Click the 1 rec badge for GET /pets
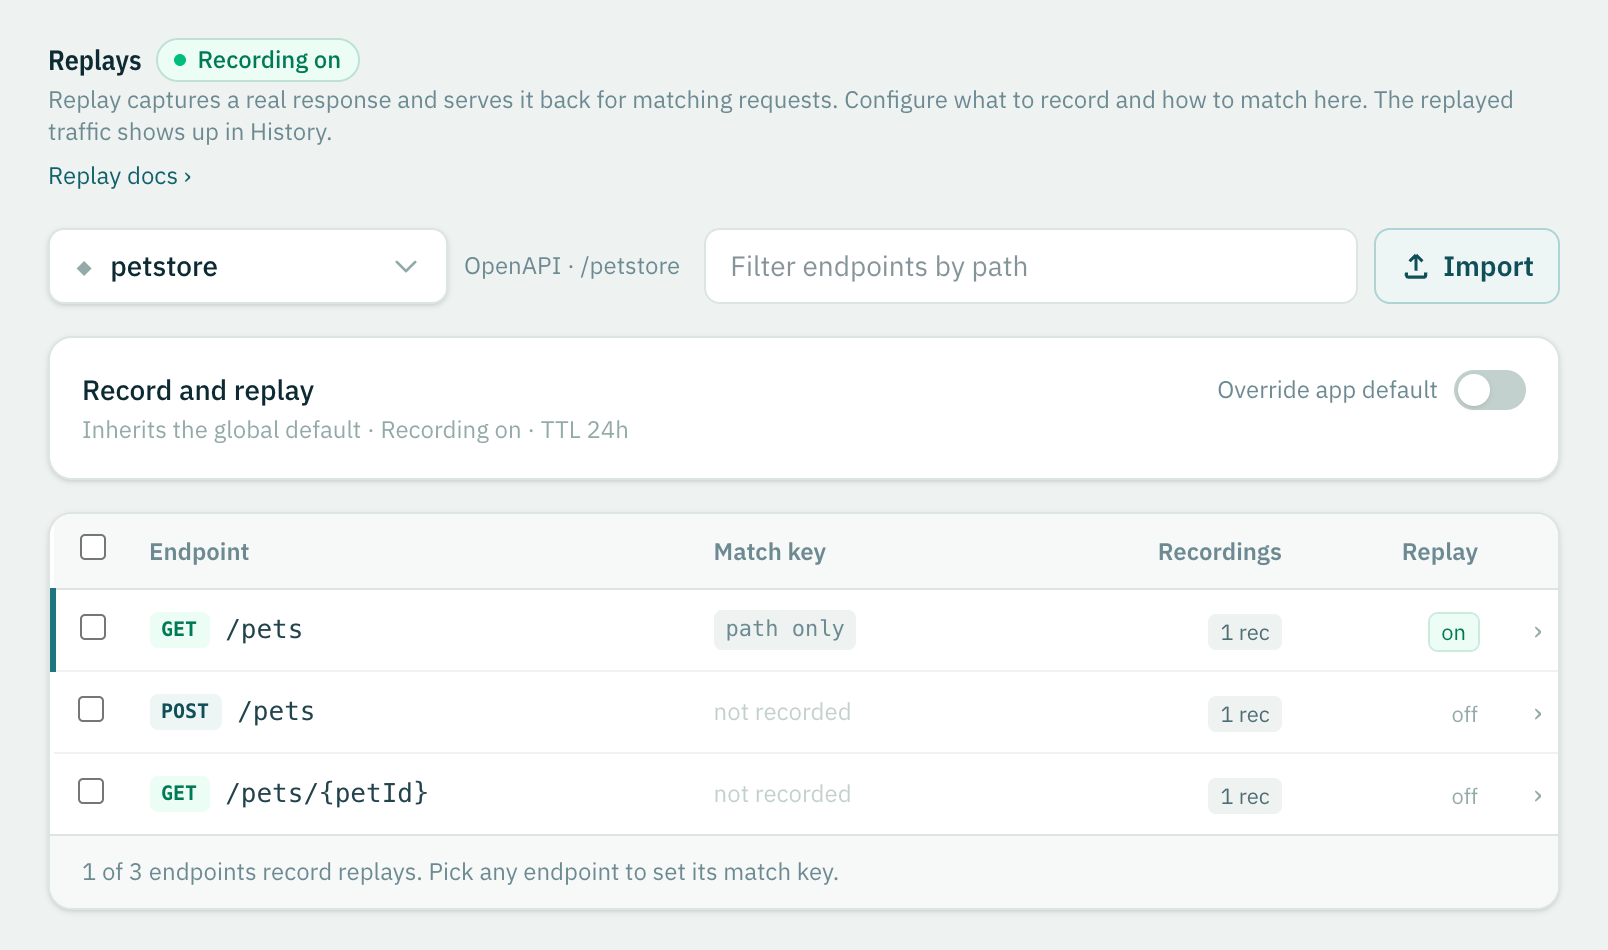Viewport: 1608px width, 950px height. (1245, 632)
